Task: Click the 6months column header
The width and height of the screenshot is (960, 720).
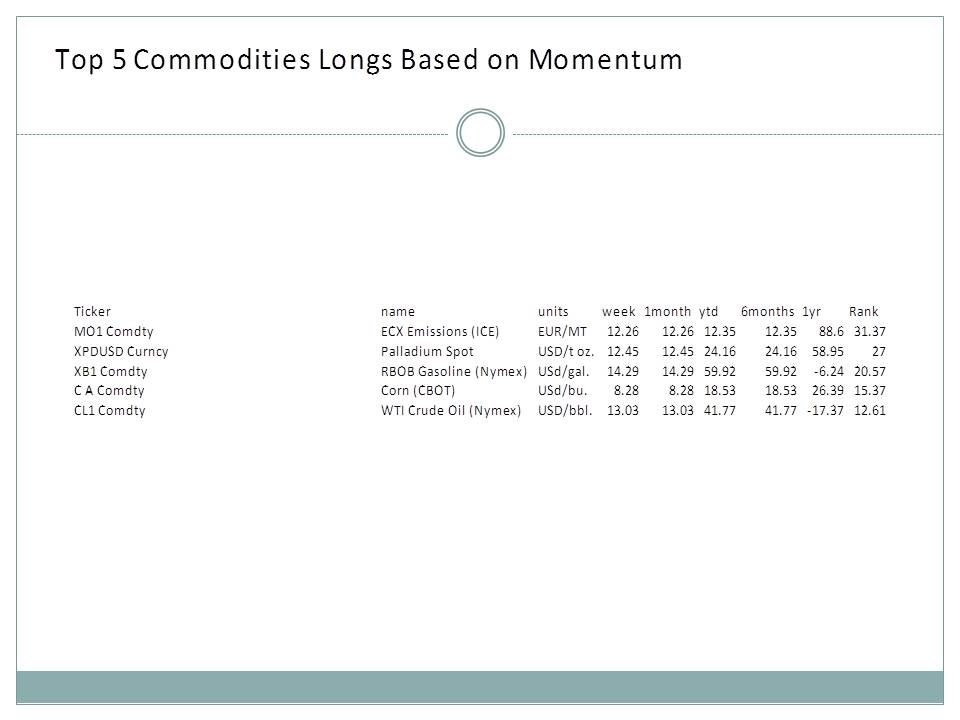Action: [767, 311]
